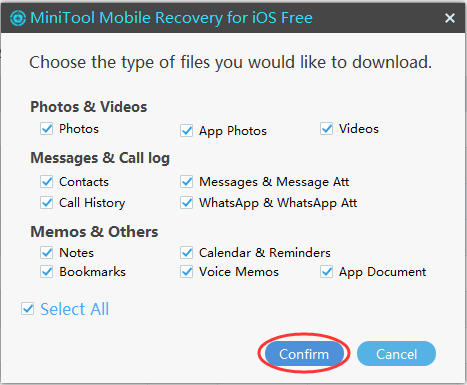This screenshot has width=467, height=385.
Task: Click the Select All label text
Action: pos(75,309)
